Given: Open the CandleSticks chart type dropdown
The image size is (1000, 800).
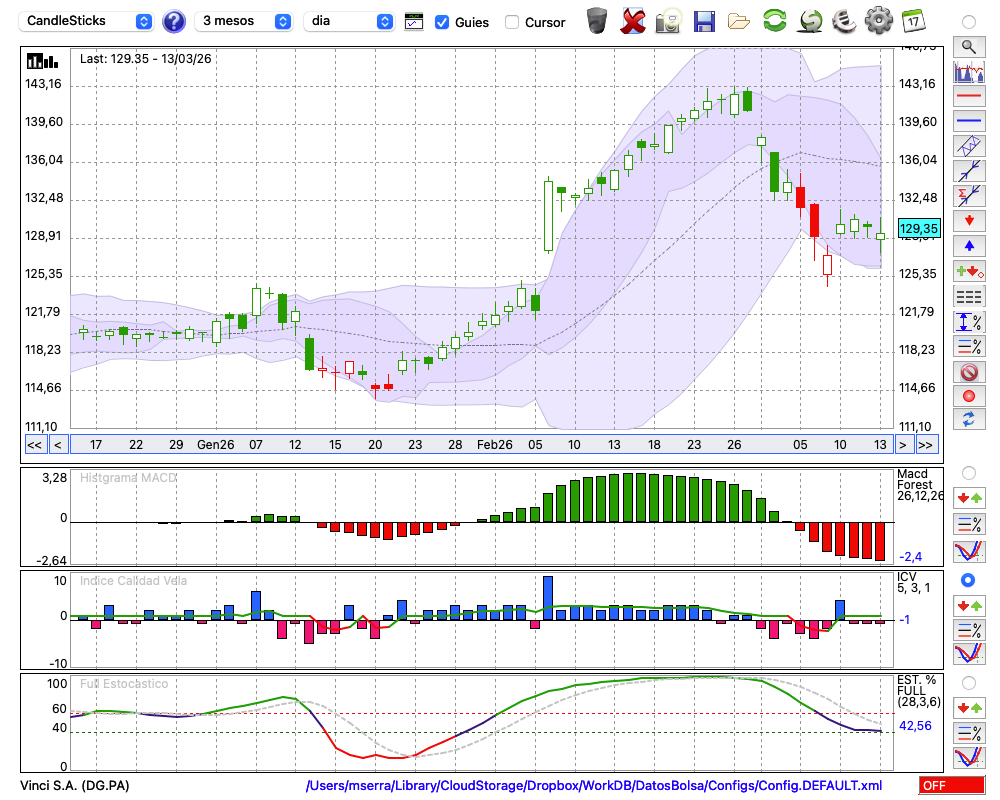Looking at the screenshot, I should (88, 21).
